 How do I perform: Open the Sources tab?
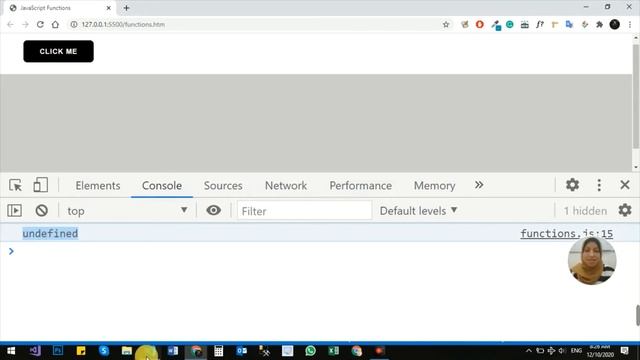point(223,186)
